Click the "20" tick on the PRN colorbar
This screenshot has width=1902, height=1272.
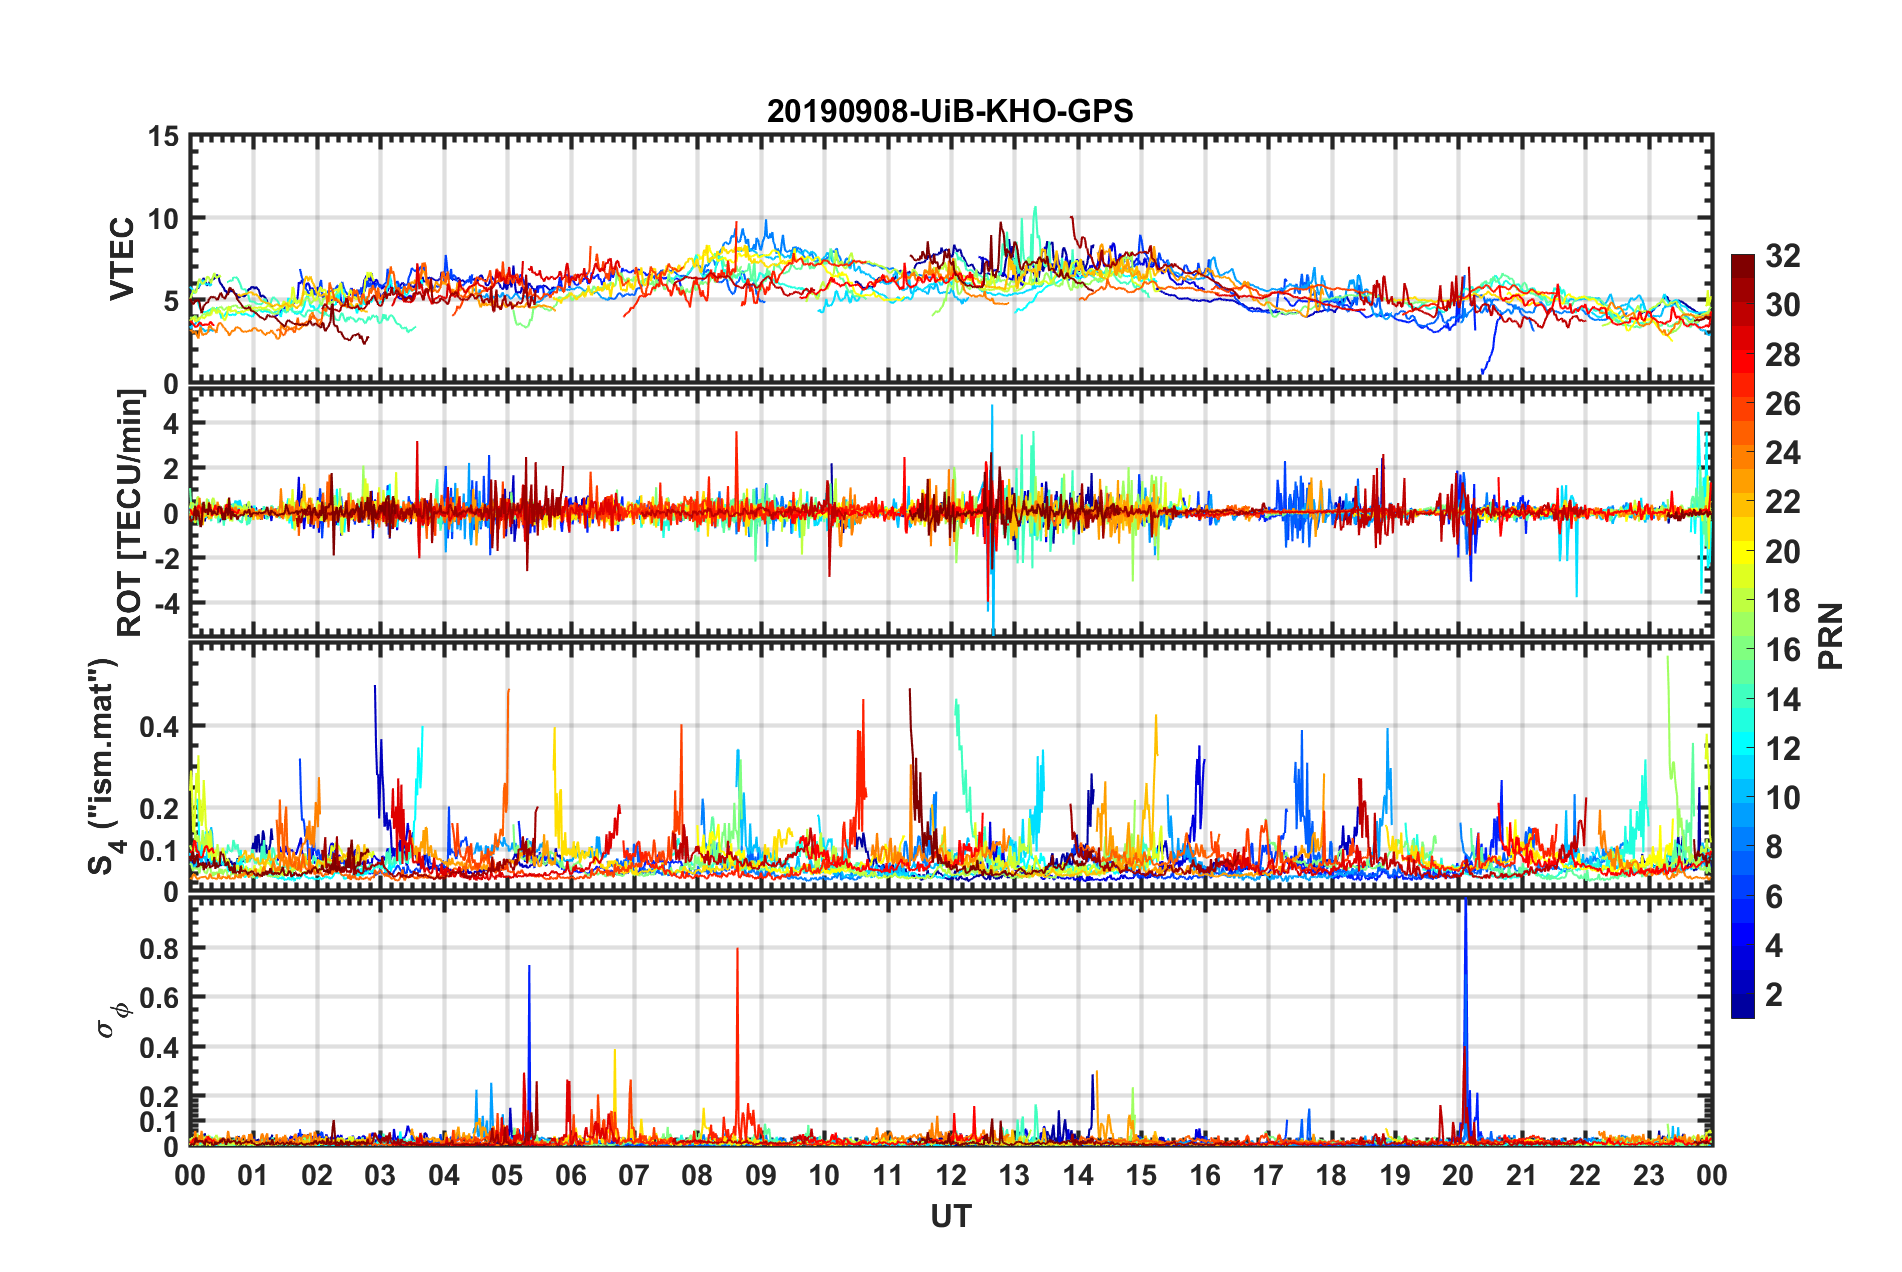point(1783,552)
